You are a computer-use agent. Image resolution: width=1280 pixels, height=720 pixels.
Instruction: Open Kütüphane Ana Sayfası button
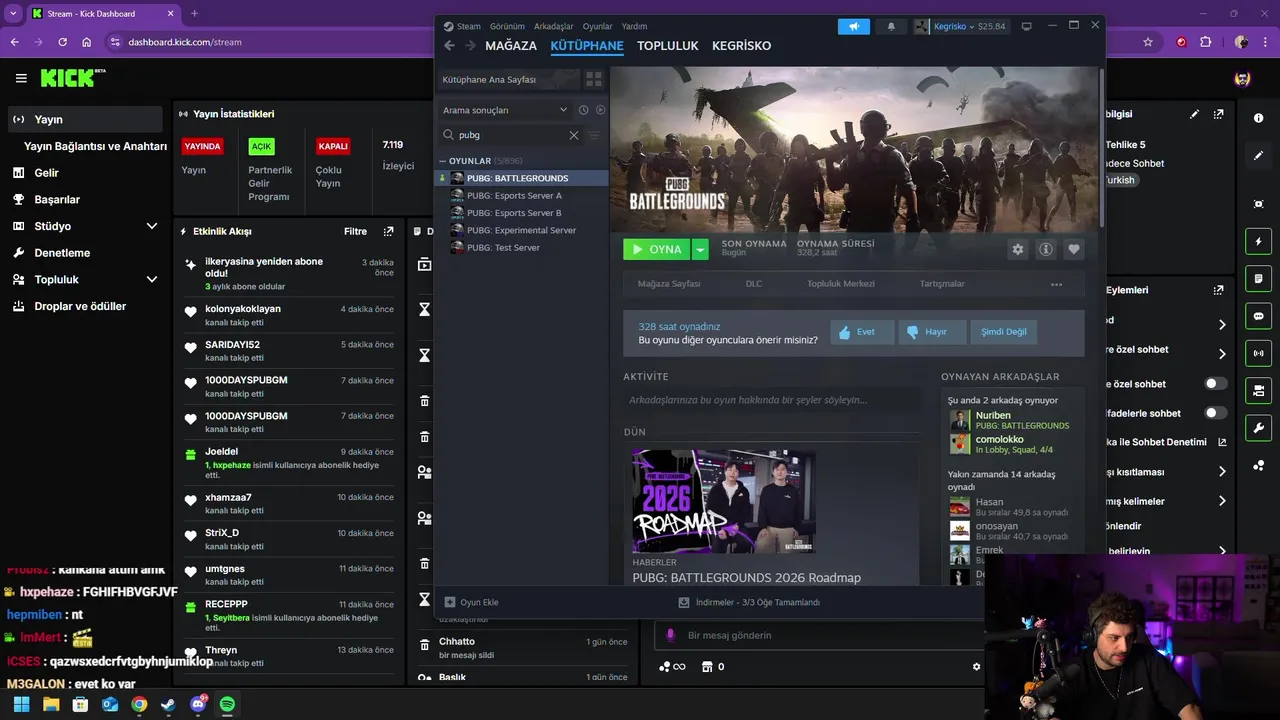tap(509, 79)
